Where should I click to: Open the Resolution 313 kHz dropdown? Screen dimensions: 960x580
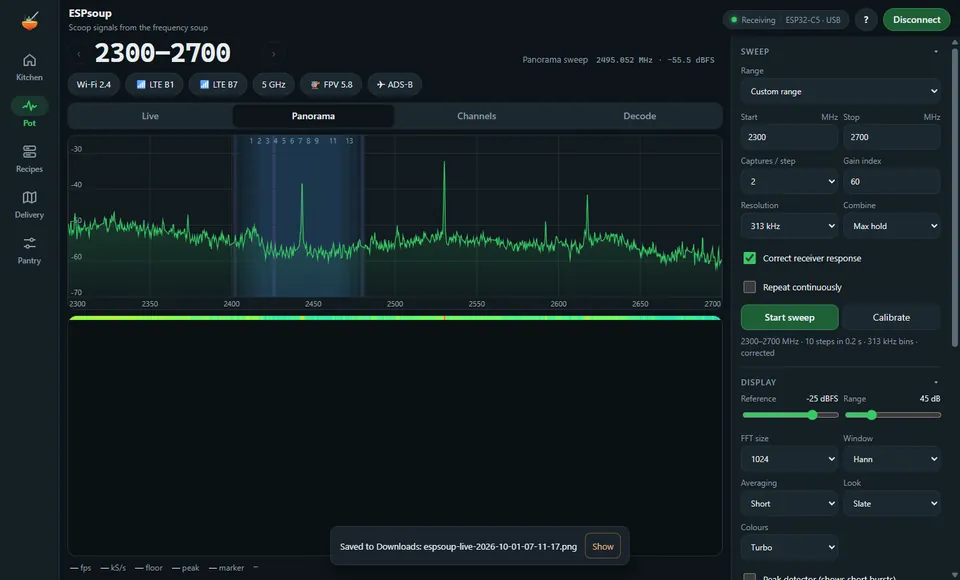click(x=789, y=226)
